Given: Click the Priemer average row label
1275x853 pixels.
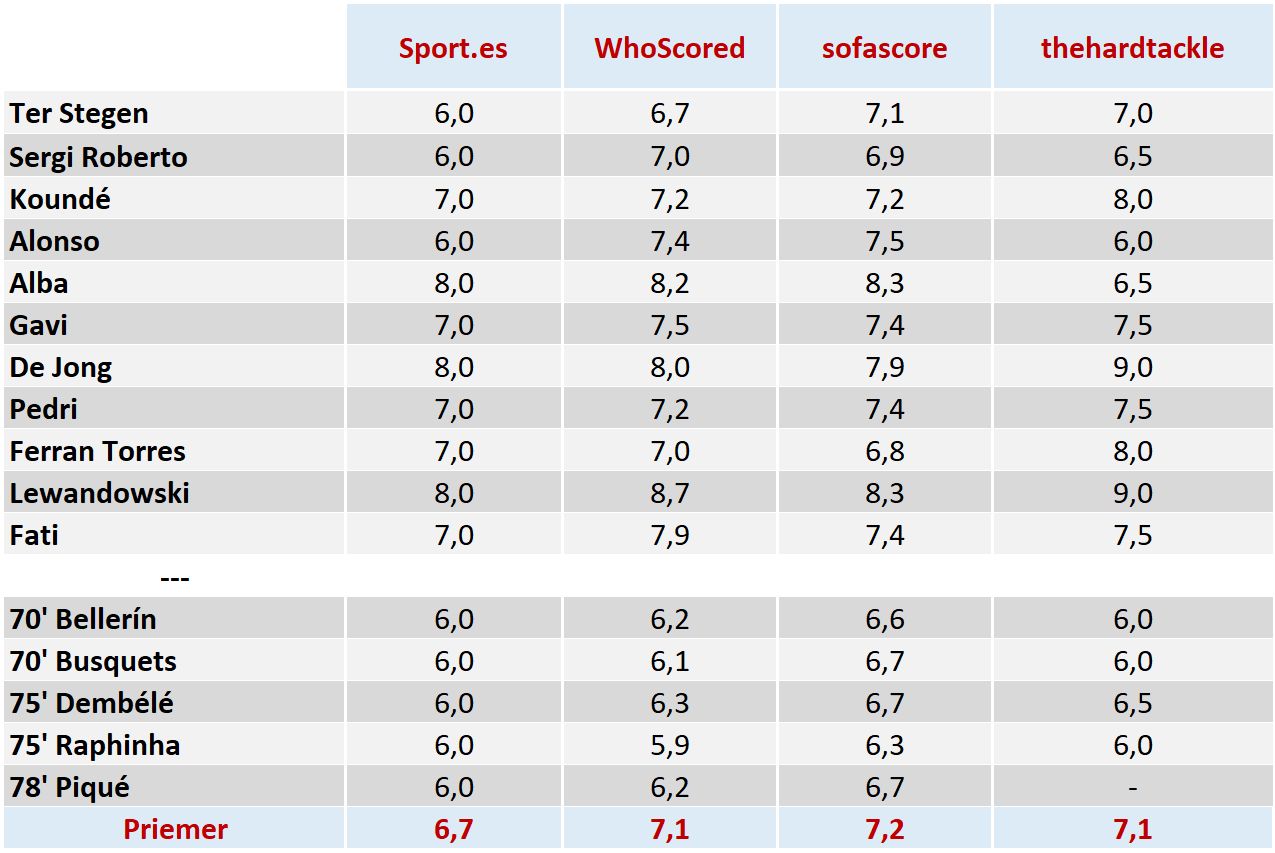Looking at the screenshot, I should 175,829.
